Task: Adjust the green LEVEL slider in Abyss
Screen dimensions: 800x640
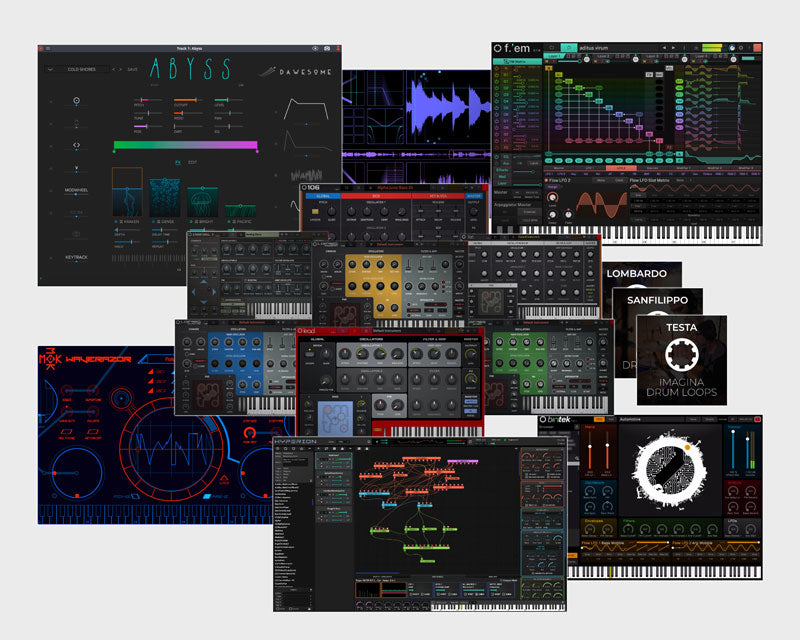Action: tap(228, 100)
